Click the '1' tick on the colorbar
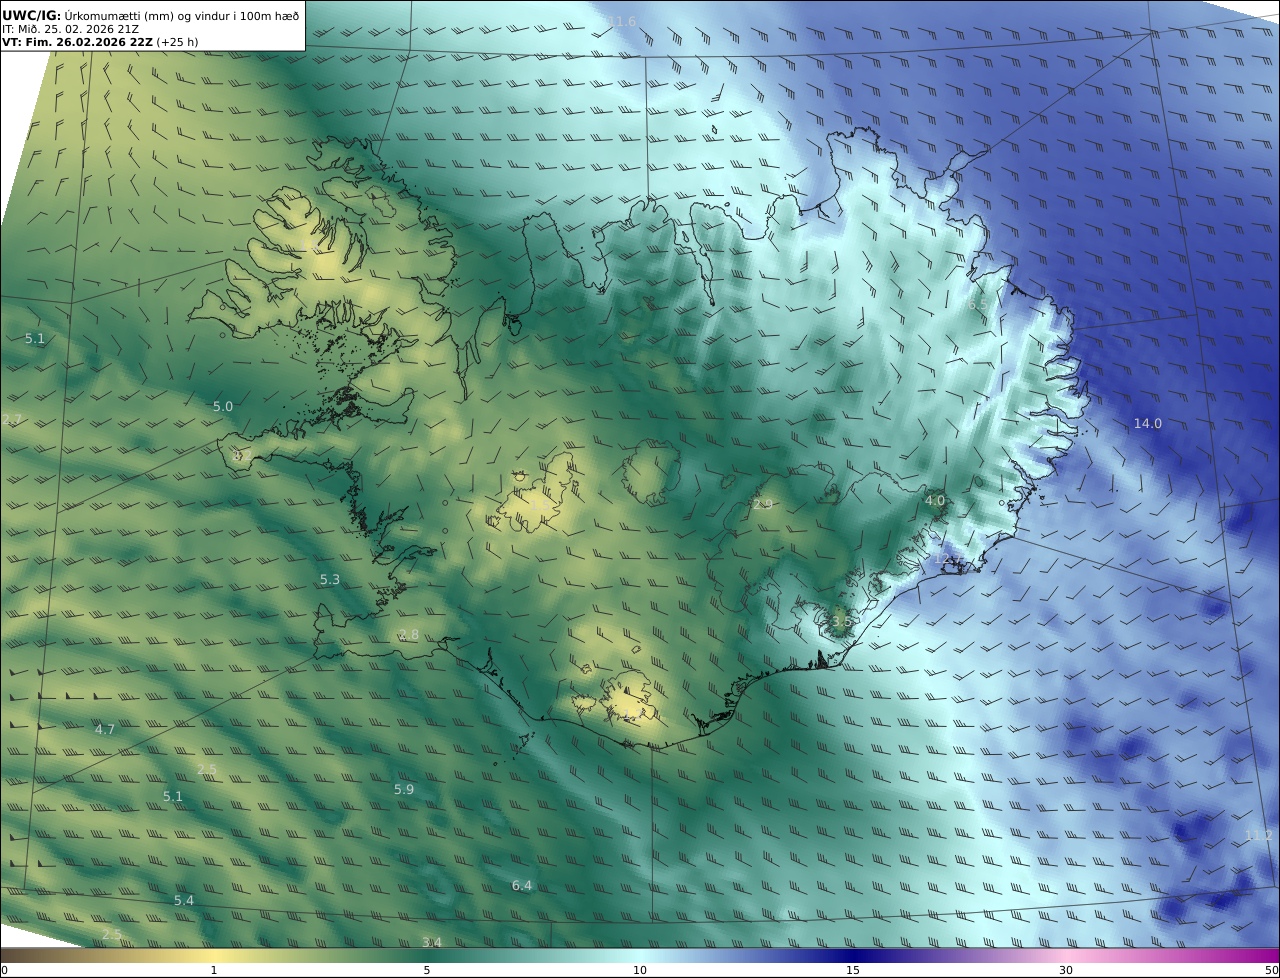Screen dimensions: 1280x978 214,970
